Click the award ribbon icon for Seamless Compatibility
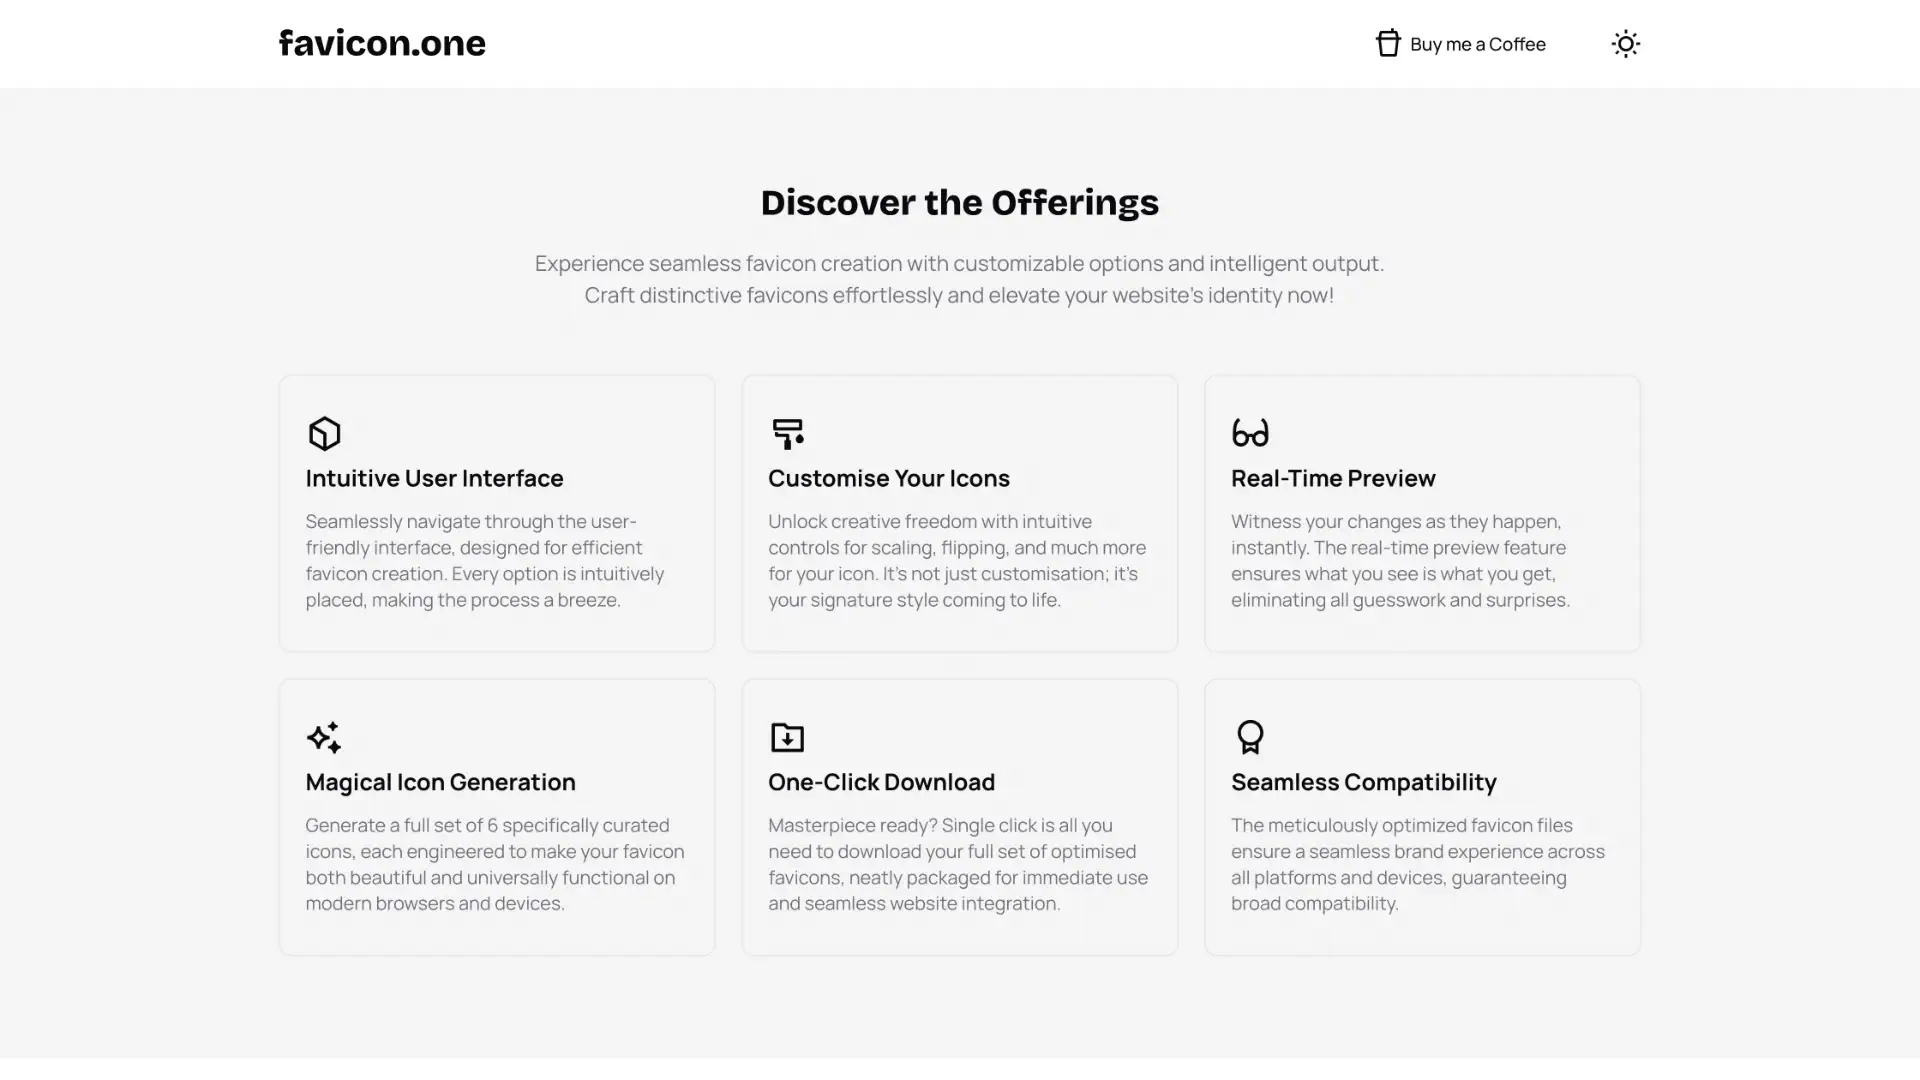1920x1080 pixels. tap(1250, 737)
